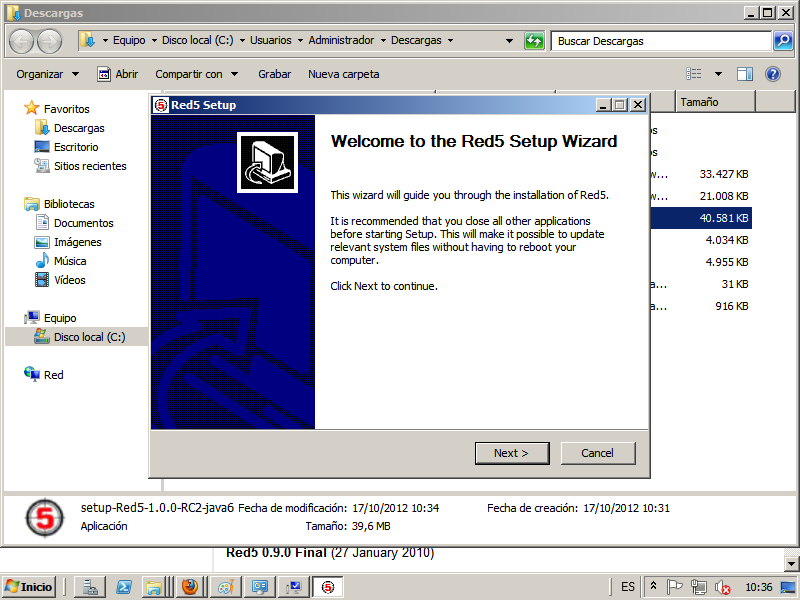Switch to the Explorer folder taskbar icon
800x600 pixels.
pos(154,587)
